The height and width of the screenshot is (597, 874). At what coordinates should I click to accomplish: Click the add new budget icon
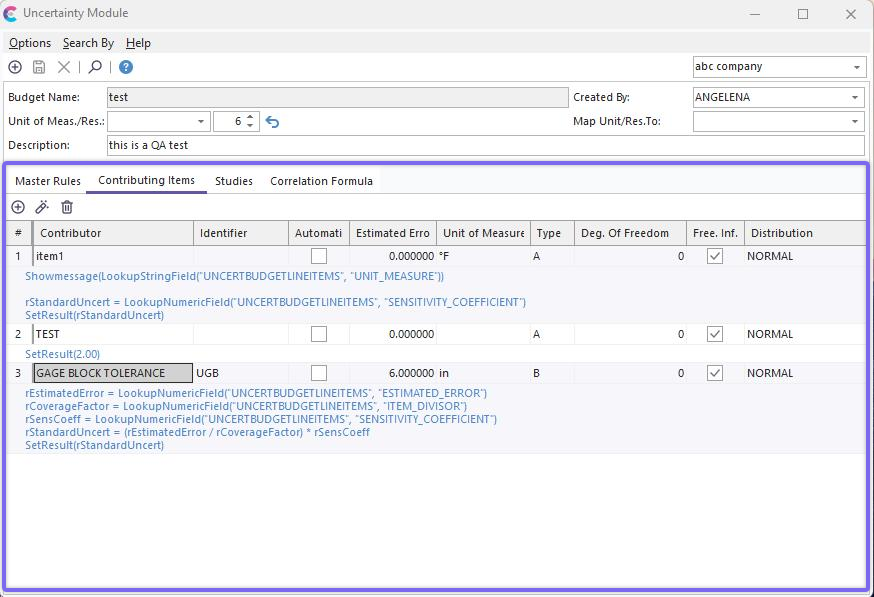15,67
